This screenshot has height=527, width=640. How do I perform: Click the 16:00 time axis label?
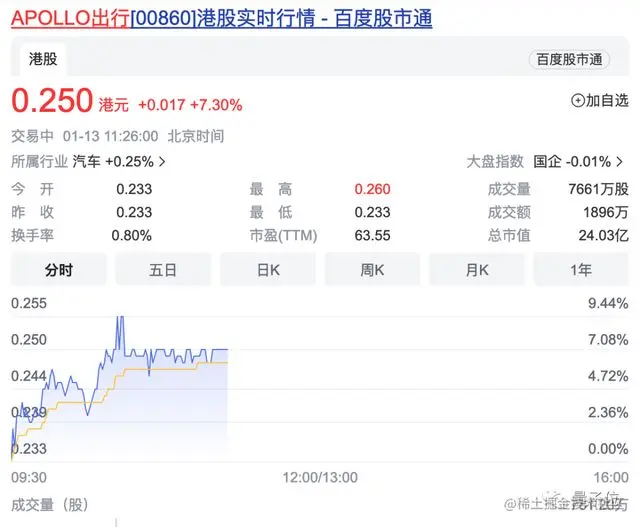[x=611, y=477]
